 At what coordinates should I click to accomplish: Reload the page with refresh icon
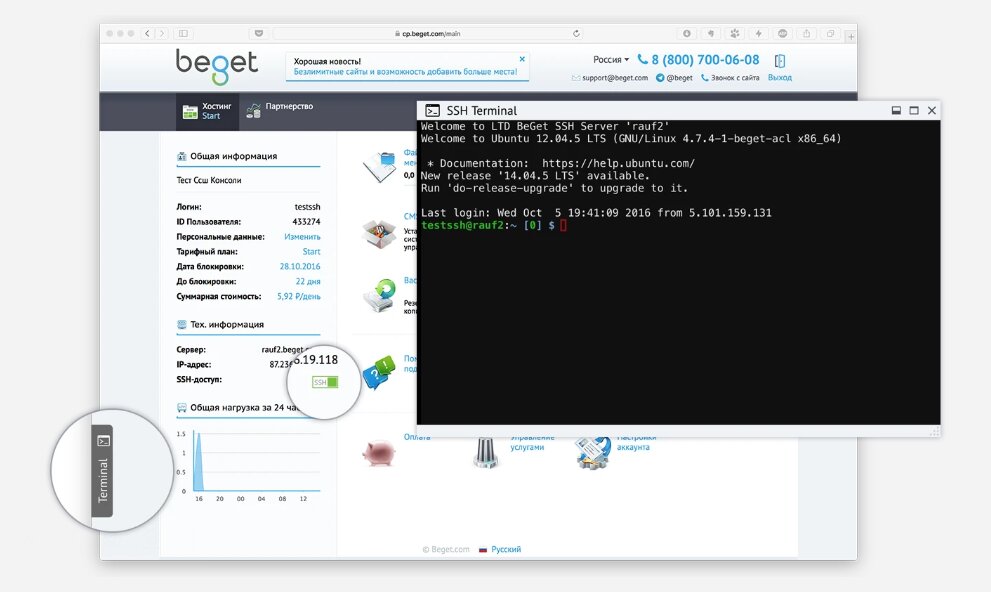[x=576, y=33]
